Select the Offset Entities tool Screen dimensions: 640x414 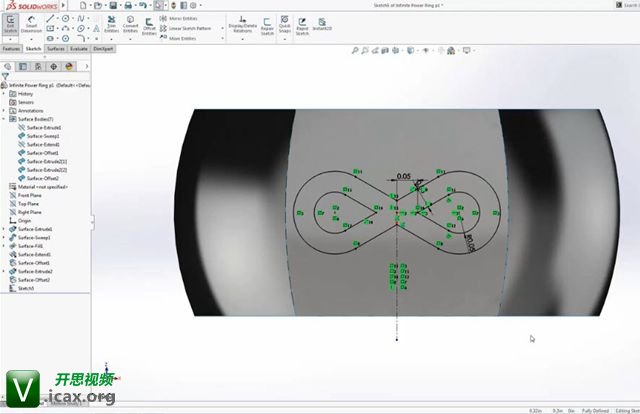click(149, 24)
